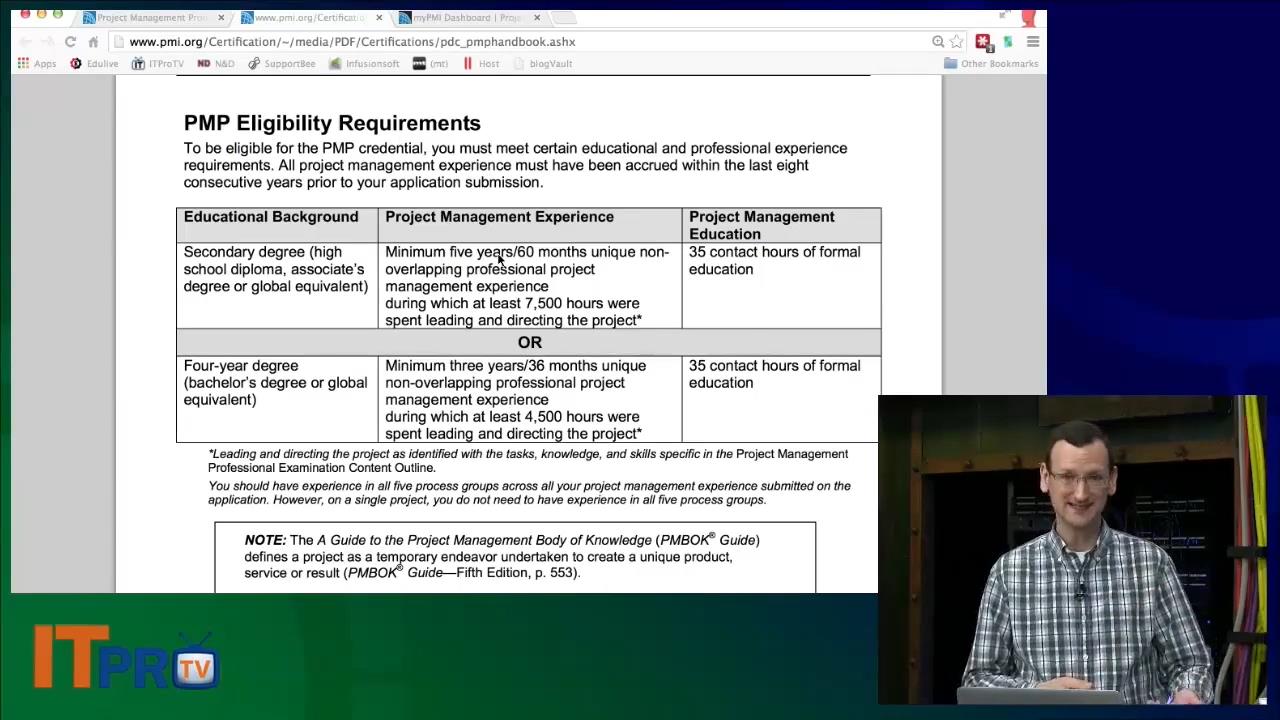Click the browser back arrow
Viewport: 1280px width, 720px height.
[25, 42]
